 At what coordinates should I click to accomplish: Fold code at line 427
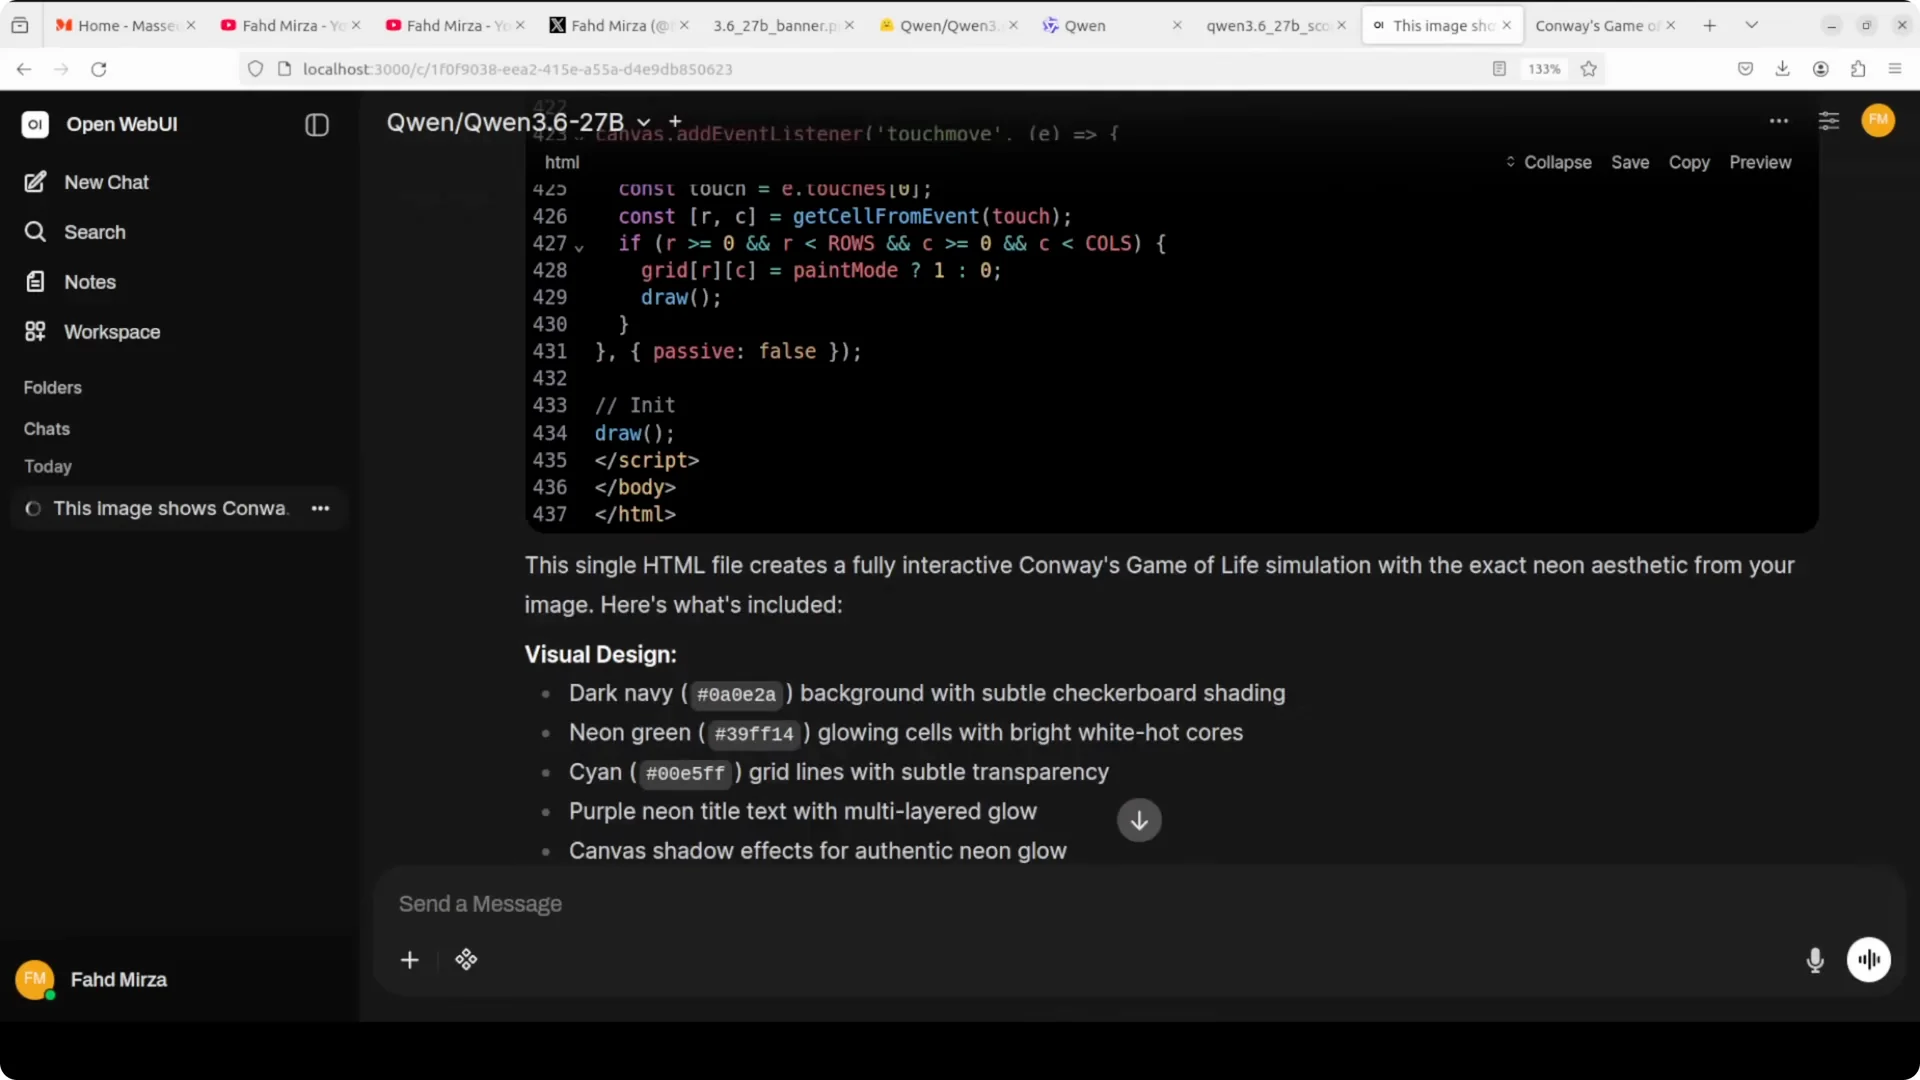click(579, 246)
